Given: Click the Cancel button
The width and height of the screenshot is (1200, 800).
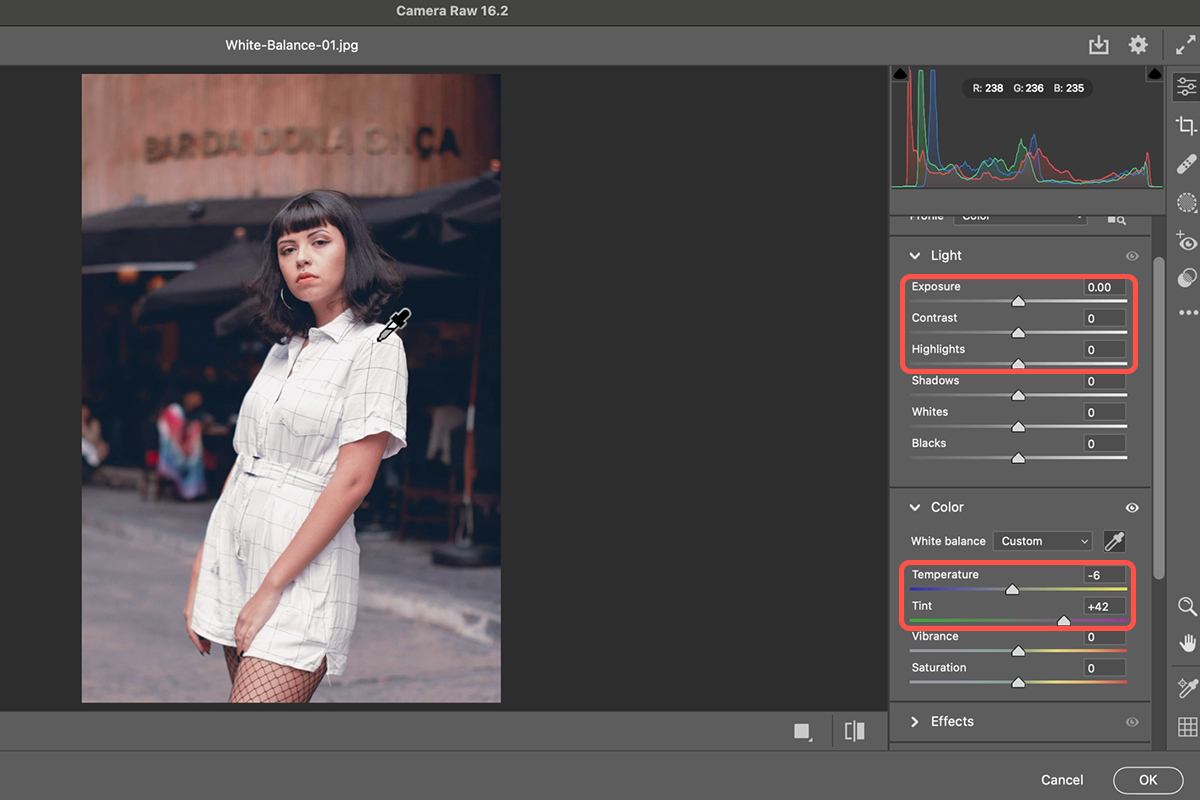Looking at the screenshot, I should pos(1062,779).
